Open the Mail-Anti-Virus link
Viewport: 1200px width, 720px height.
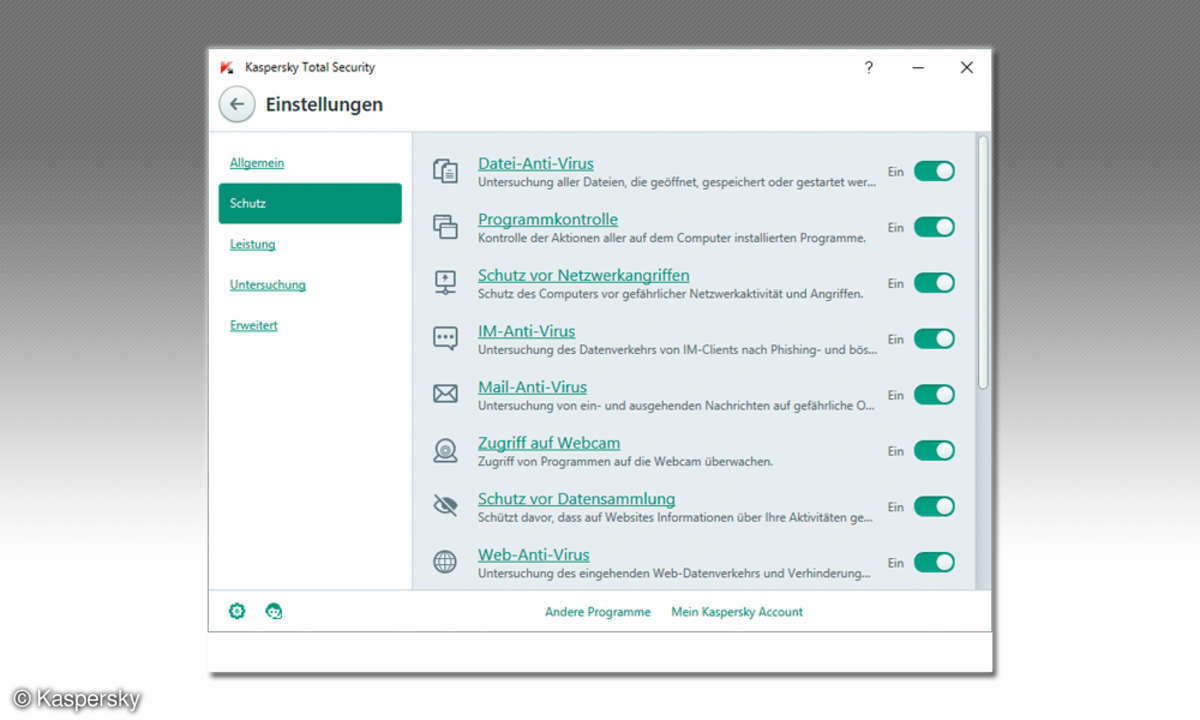point(533,387)
